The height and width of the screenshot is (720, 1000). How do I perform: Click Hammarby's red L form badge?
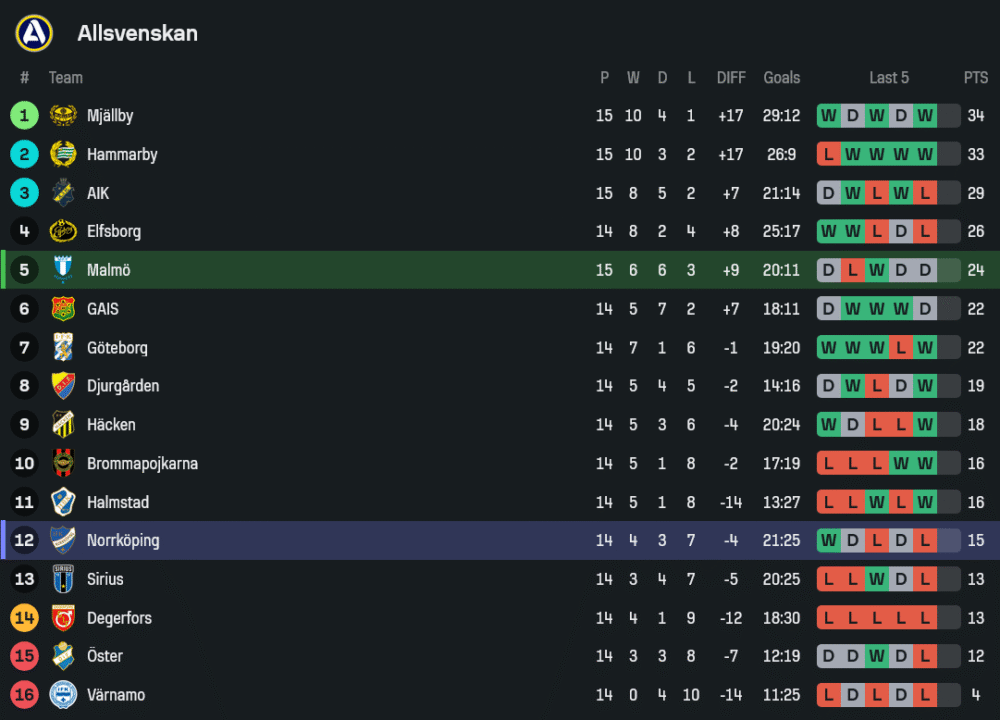[828, 155]
